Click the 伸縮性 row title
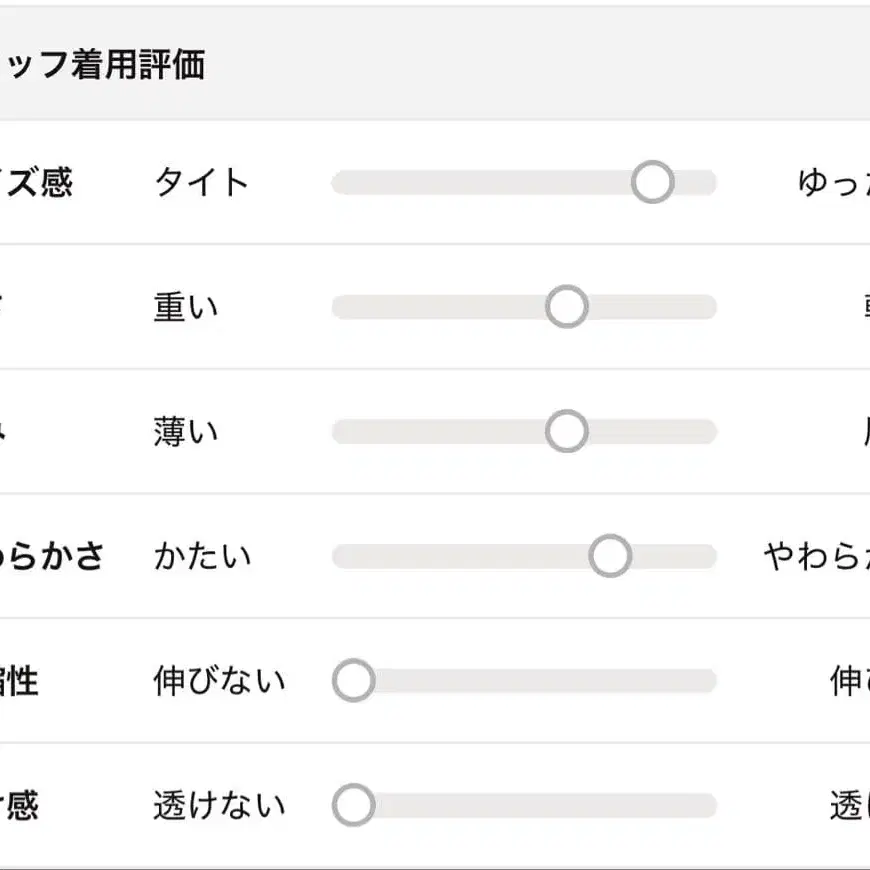This screenshot has height=870, width=870. click(x=18, y=681)
